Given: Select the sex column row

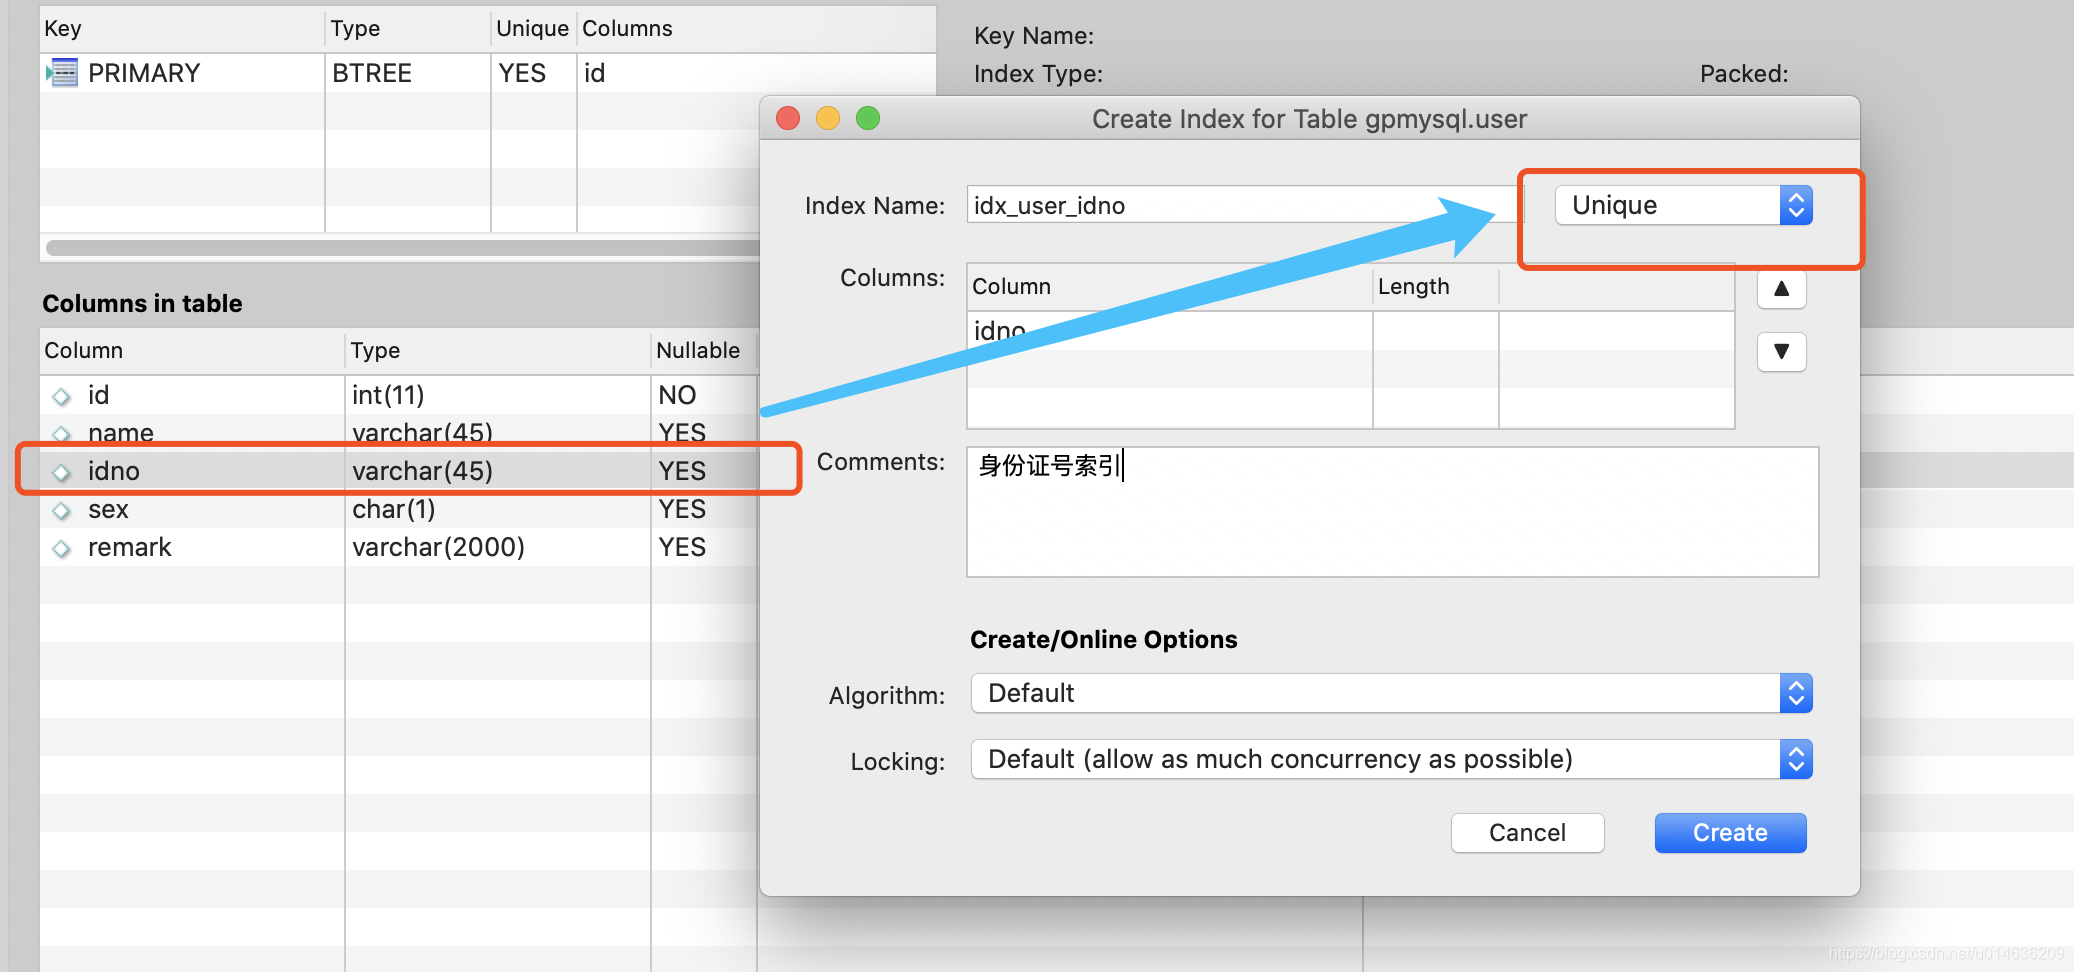Looking at the screenshot, I should (398, 509).
